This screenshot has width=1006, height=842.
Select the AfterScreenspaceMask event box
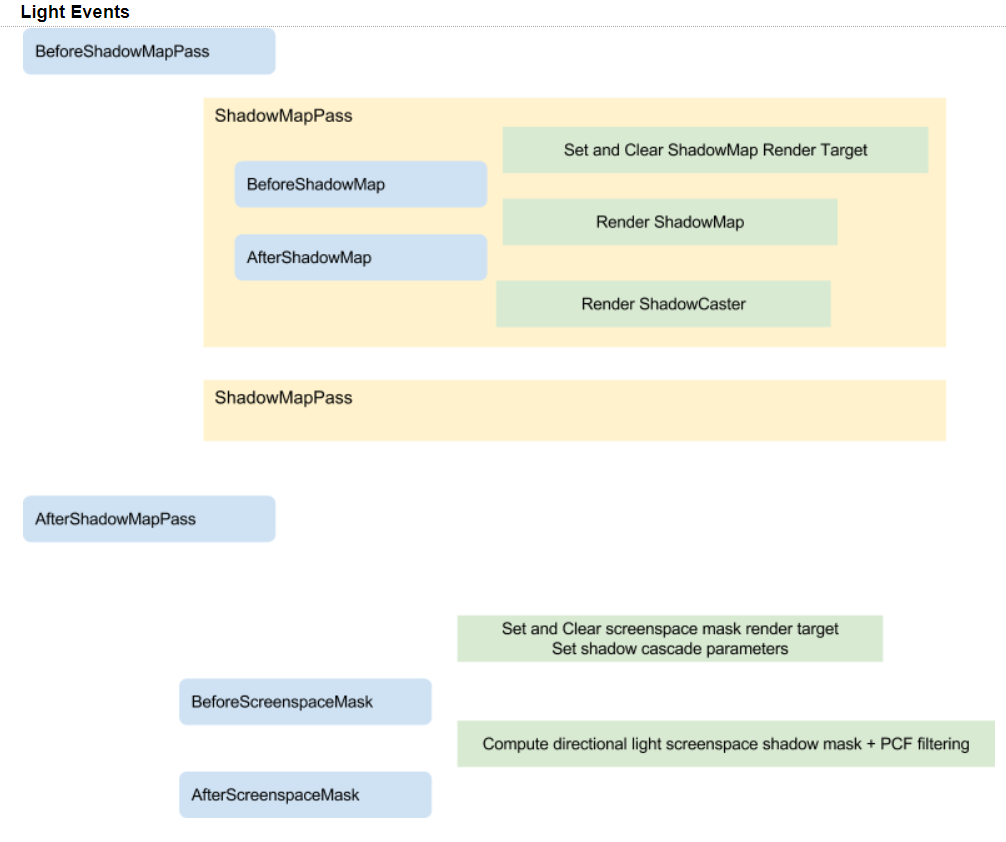click(x=305, y=795)
